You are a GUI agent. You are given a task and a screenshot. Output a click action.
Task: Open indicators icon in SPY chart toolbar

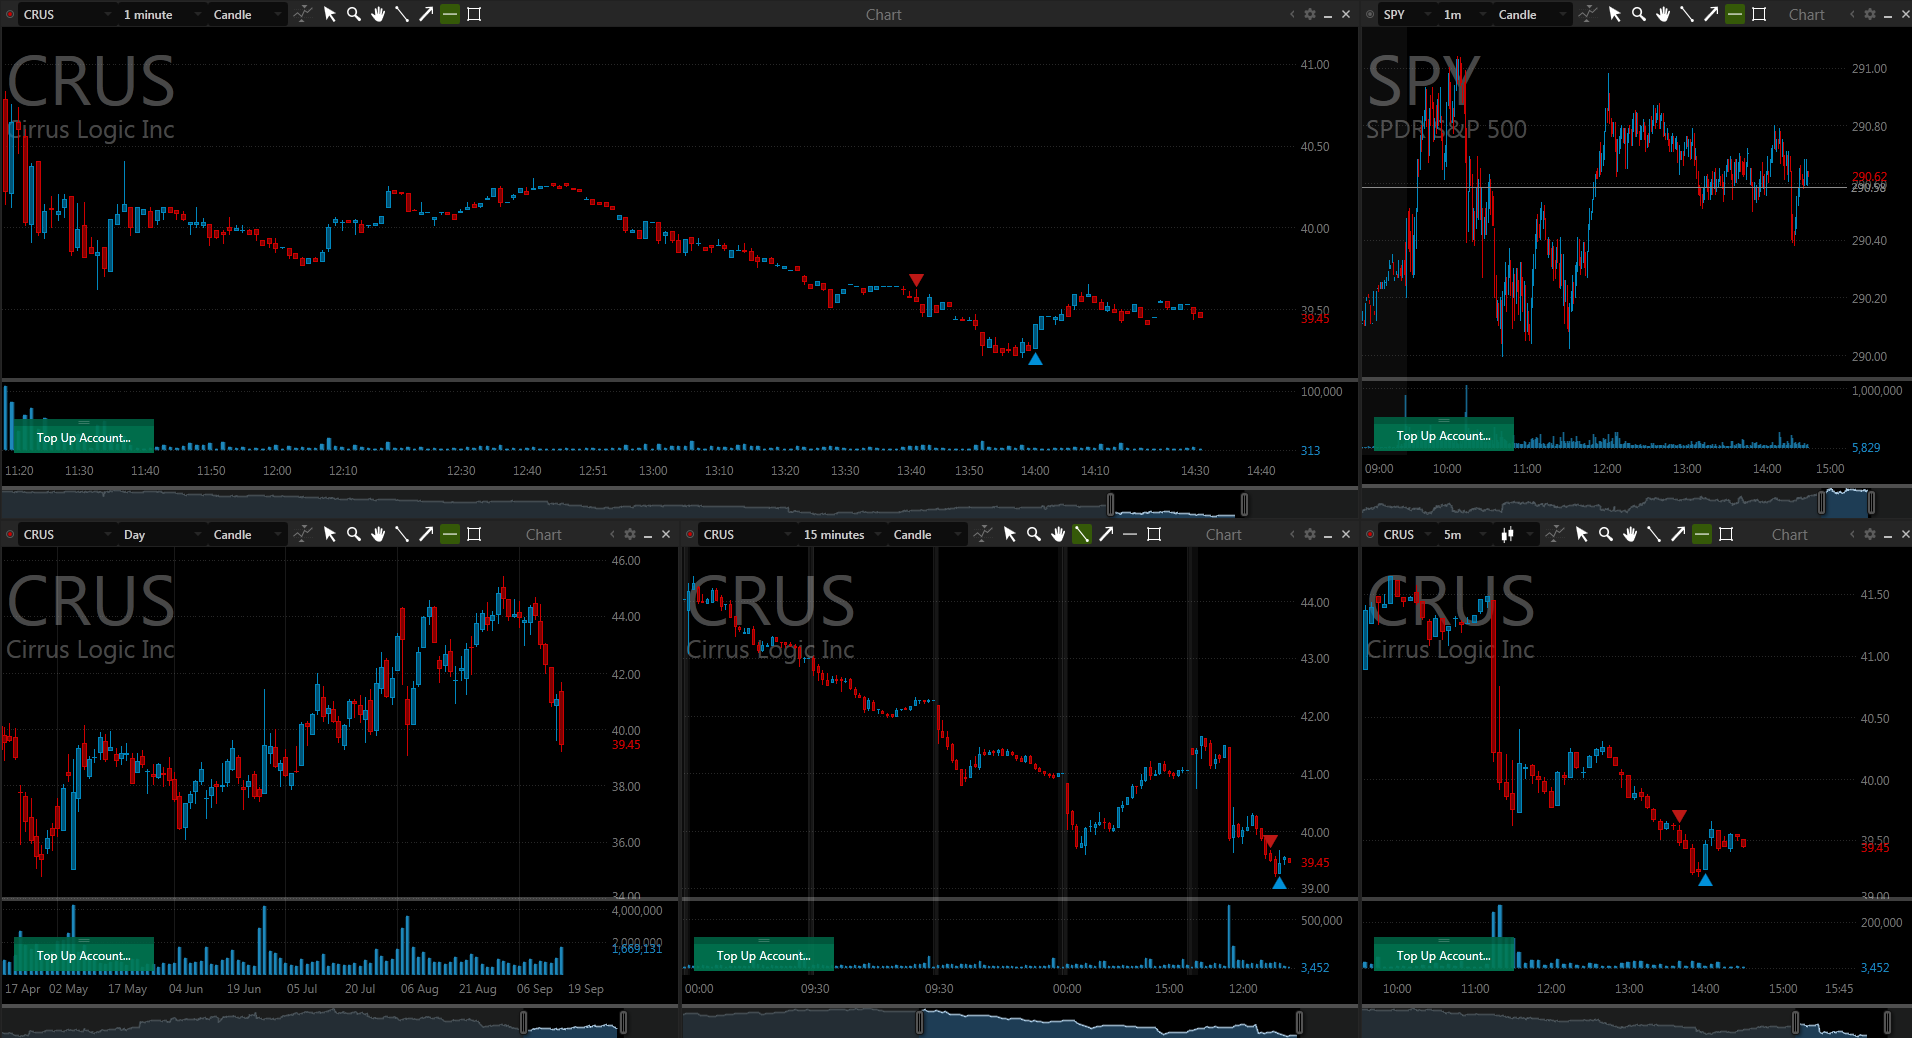pos(1587,14)
